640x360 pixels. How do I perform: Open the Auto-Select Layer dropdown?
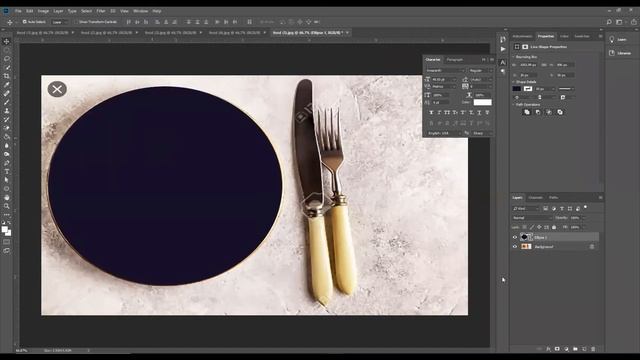(x=60, y=22)
